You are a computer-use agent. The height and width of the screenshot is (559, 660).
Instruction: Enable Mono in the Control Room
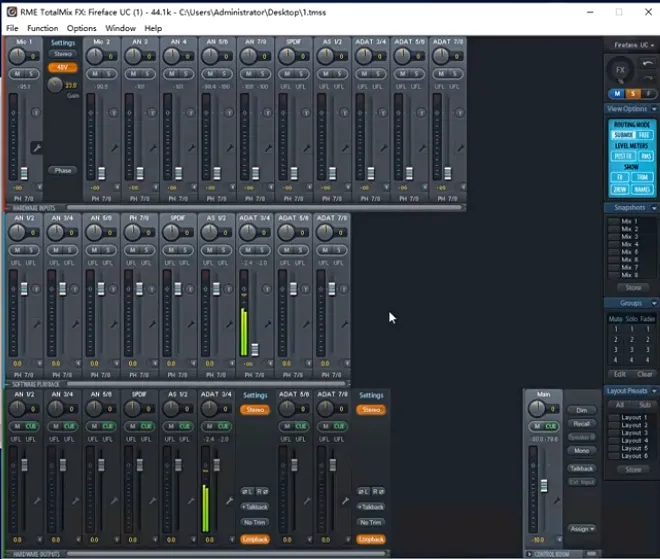click(x=581, y=451)
